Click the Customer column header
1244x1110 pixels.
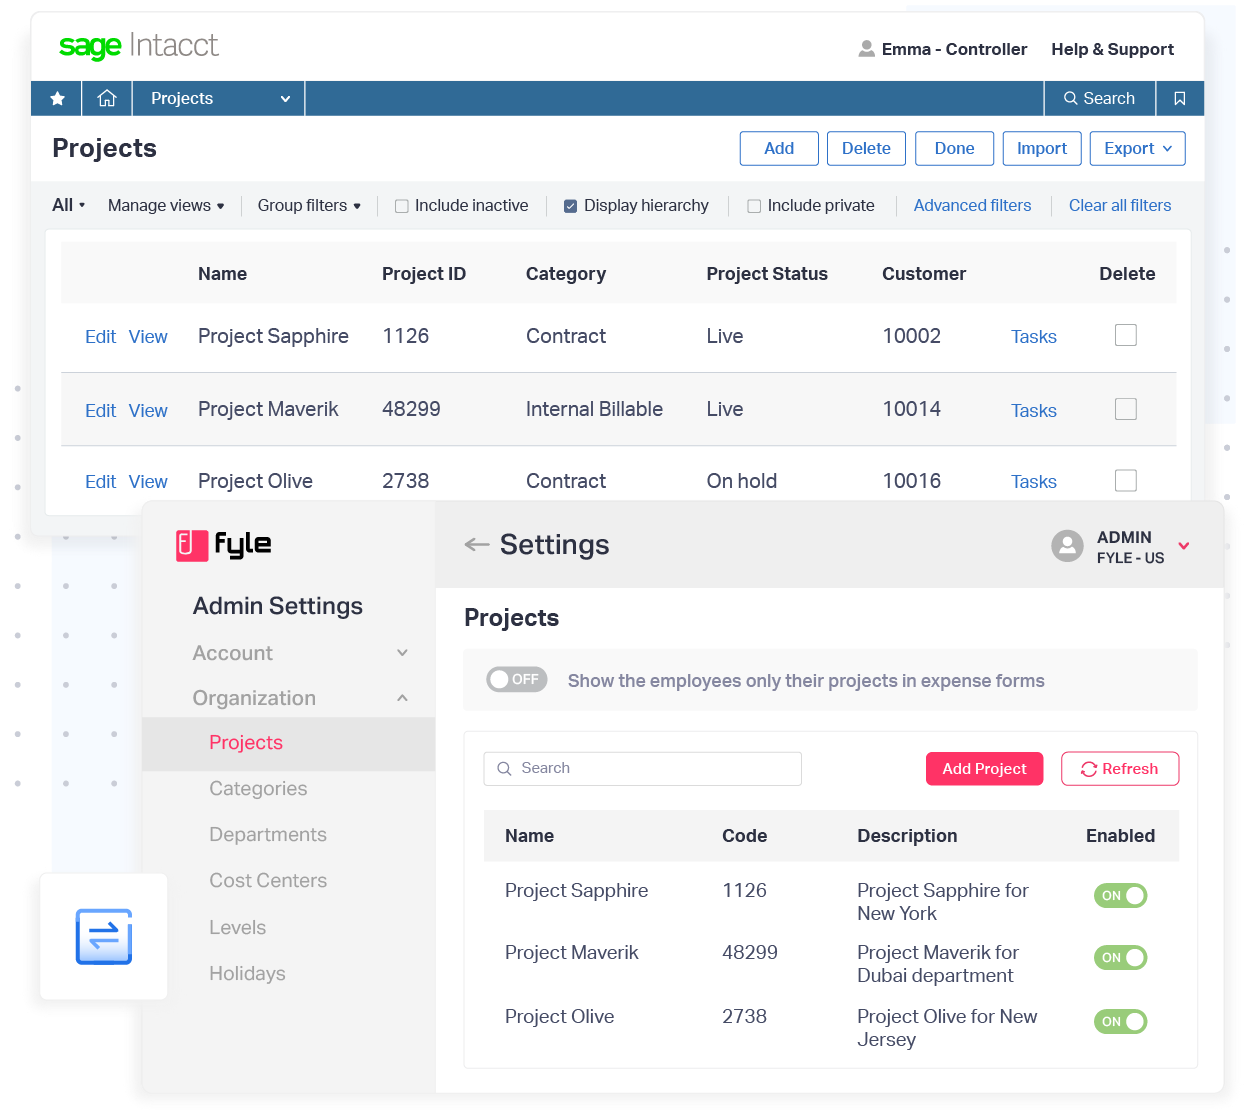(x=924, y=274)
